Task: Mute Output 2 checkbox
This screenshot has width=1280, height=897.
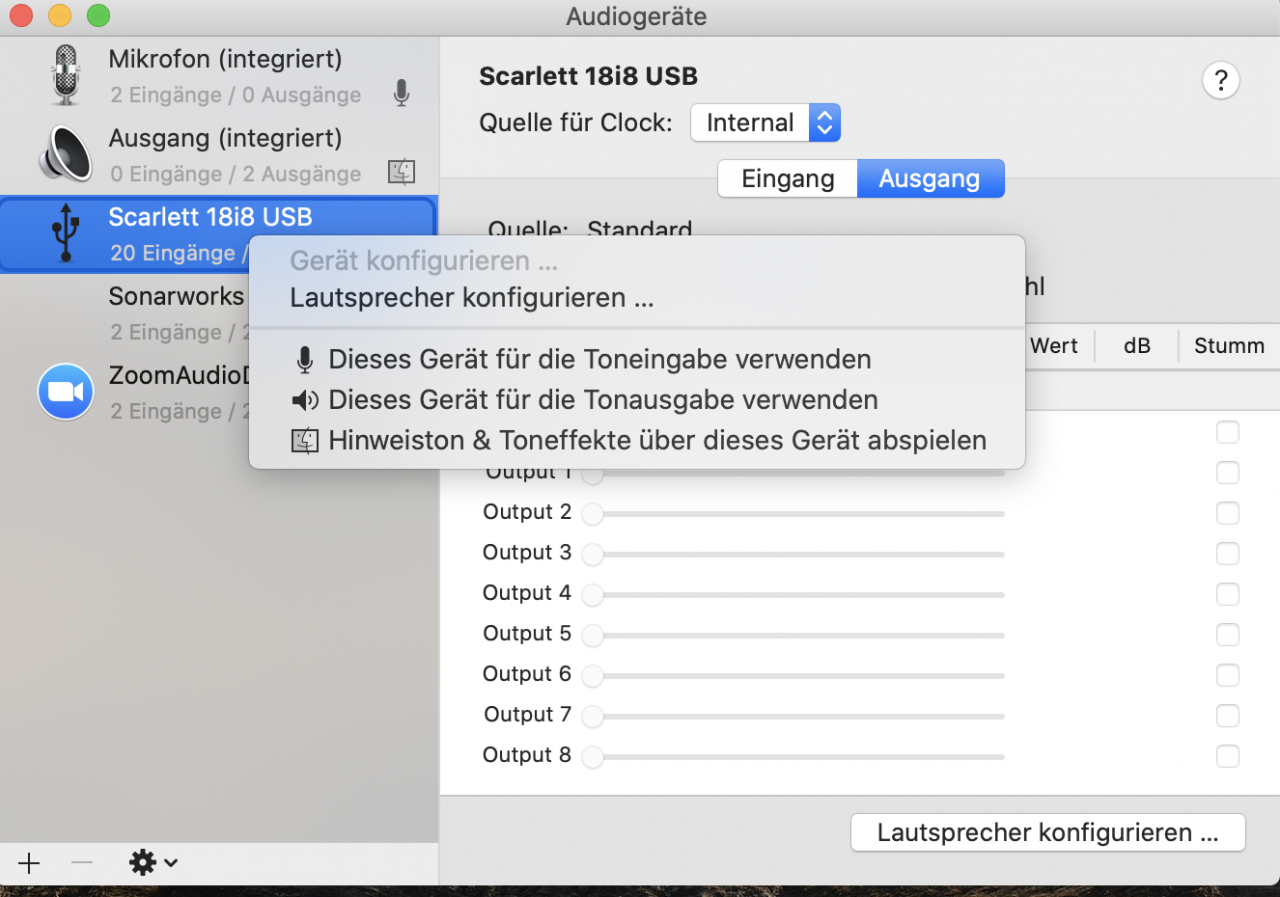Action: tap(1227, 513)
